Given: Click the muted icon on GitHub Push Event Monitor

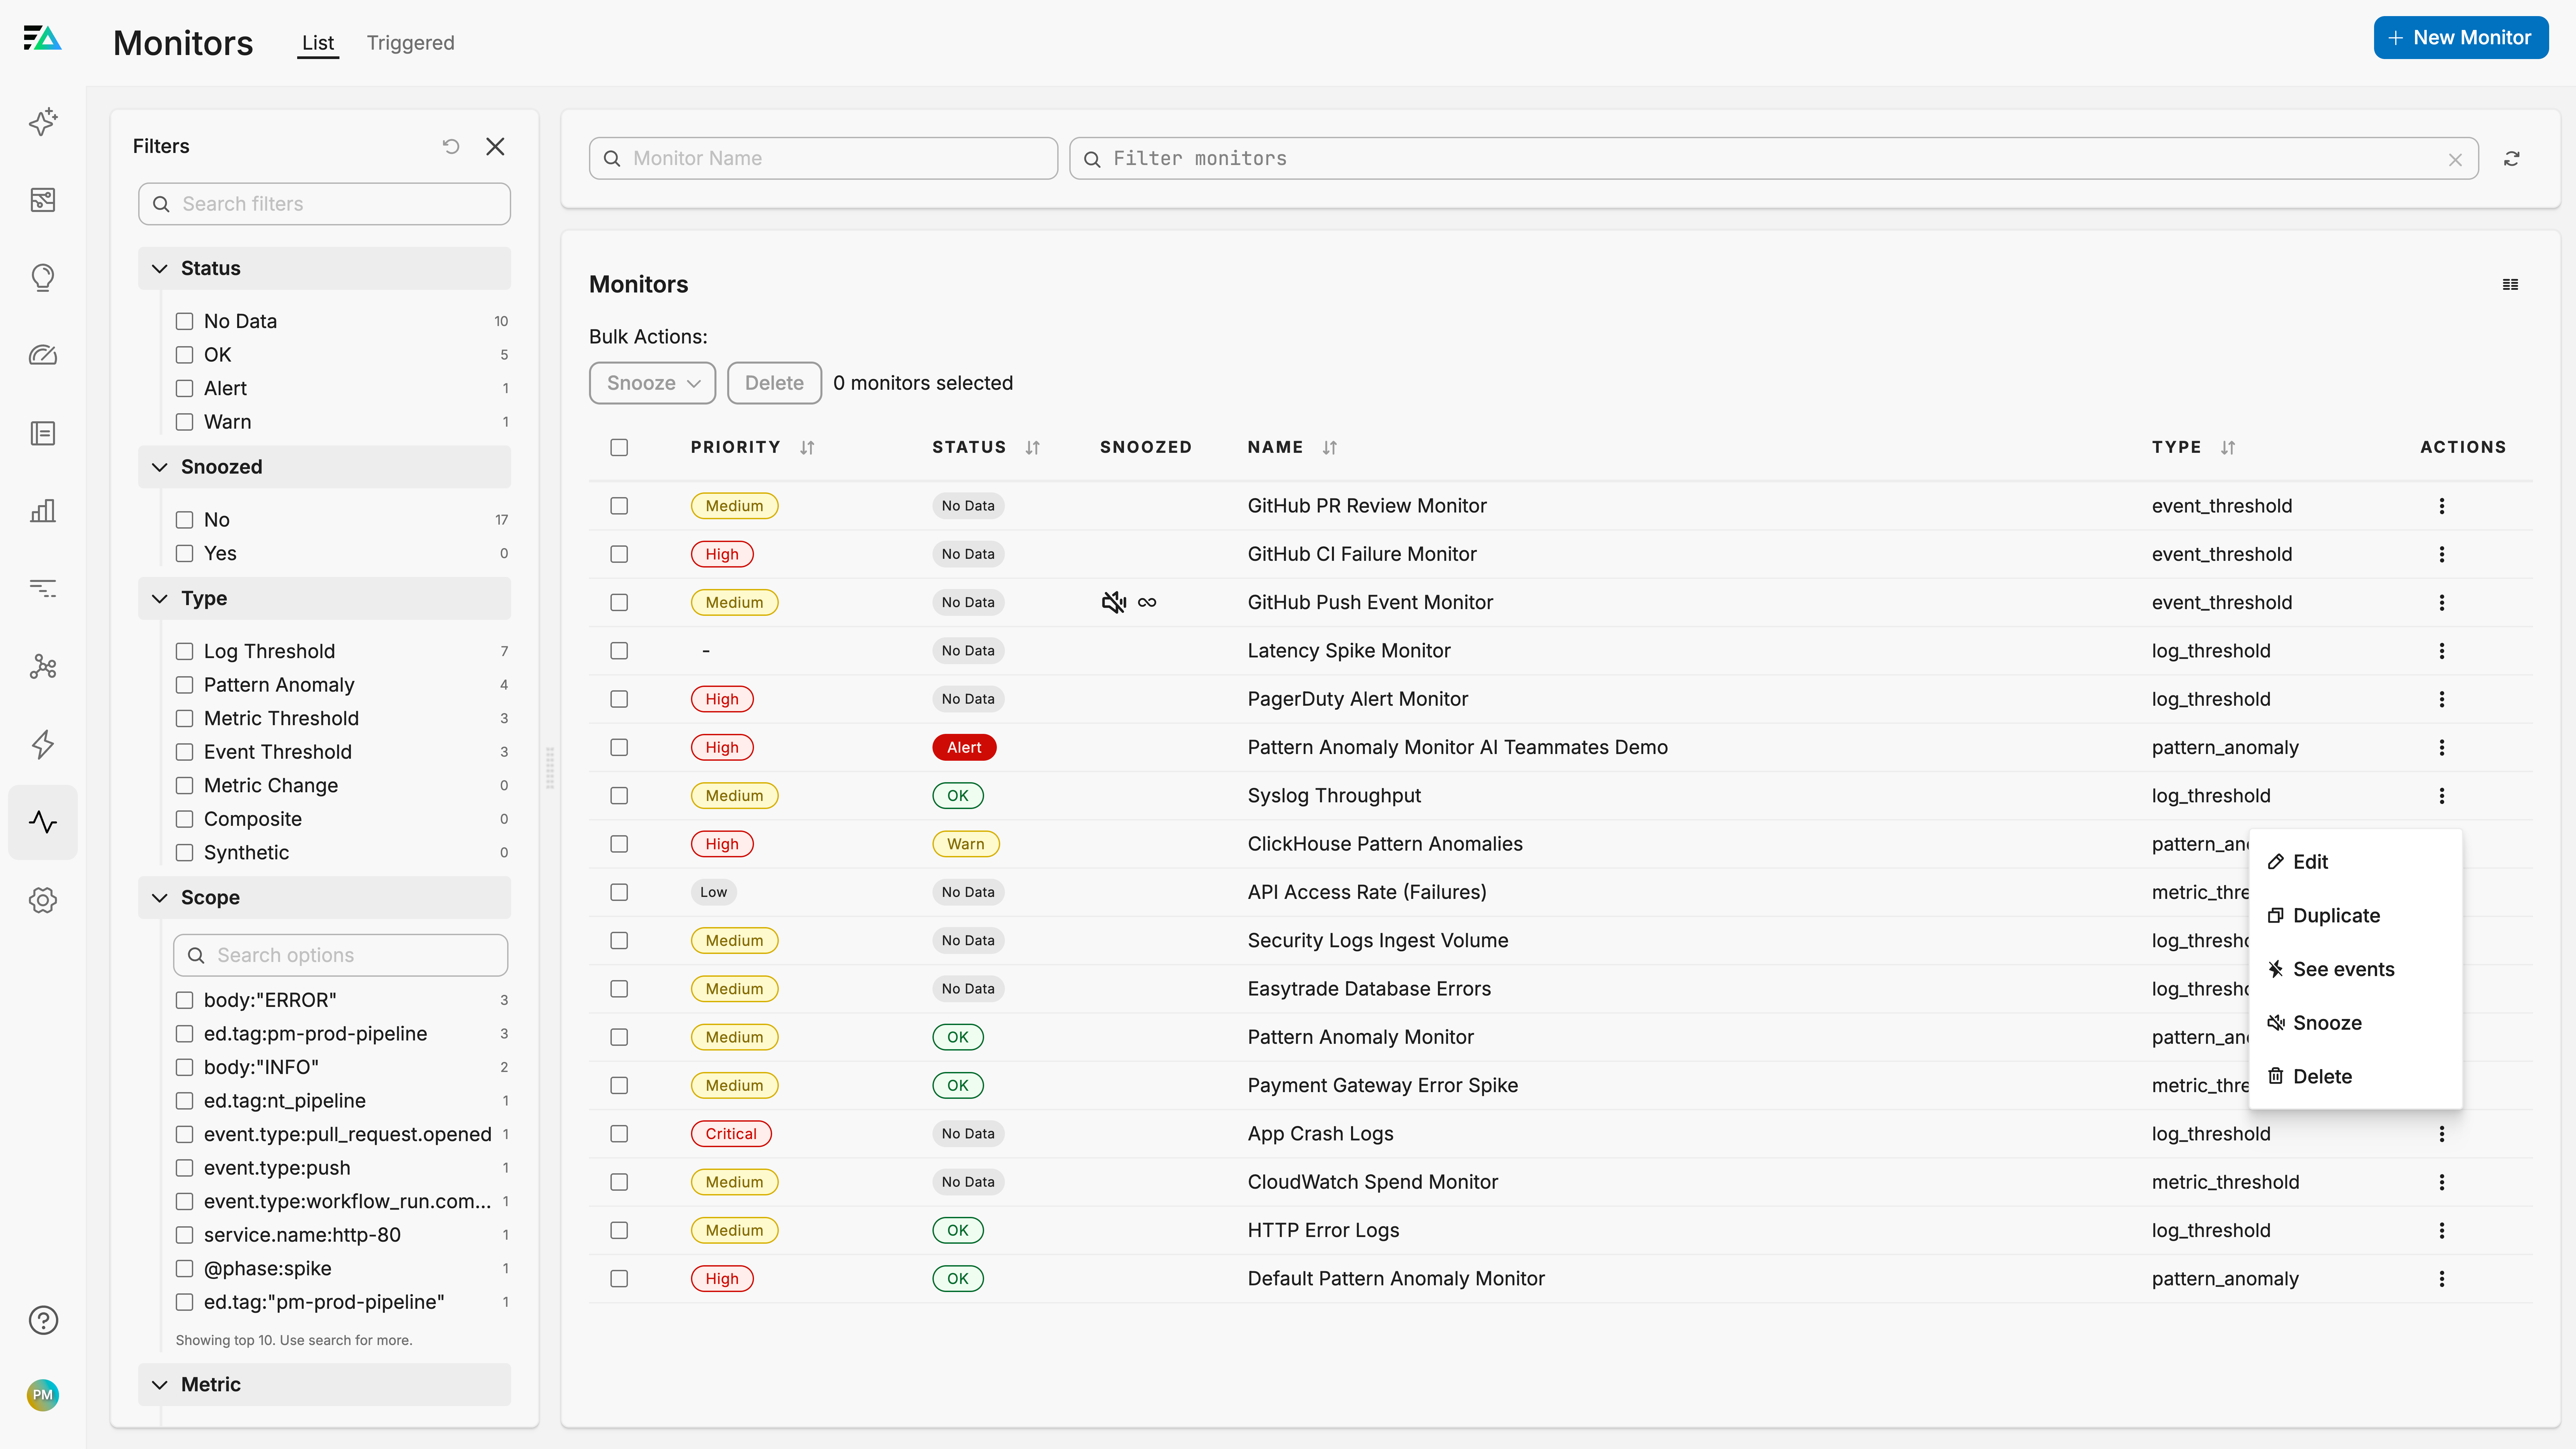Looking at the screenshot, I should pyautogui.click(x=1114, y=602).
